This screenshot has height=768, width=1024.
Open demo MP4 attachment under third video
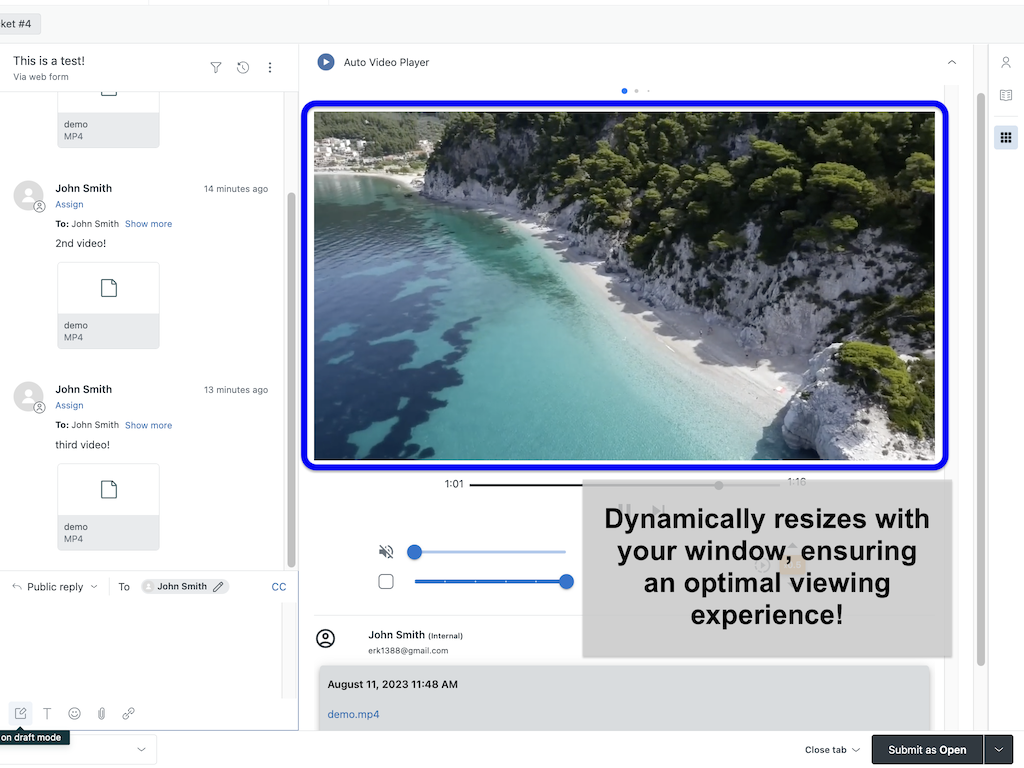pyautogui.click(x=108, y=507)
